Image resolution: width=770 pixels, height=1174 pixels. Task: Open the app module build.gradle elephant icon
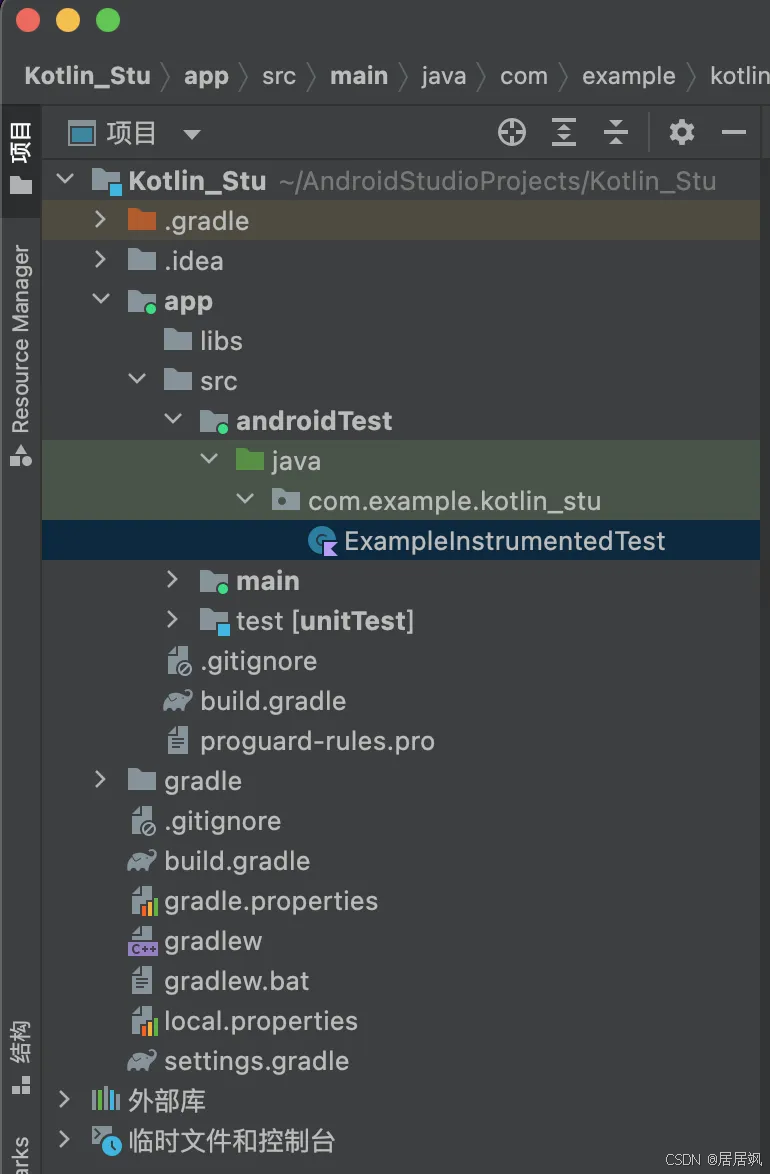point(178,701)
